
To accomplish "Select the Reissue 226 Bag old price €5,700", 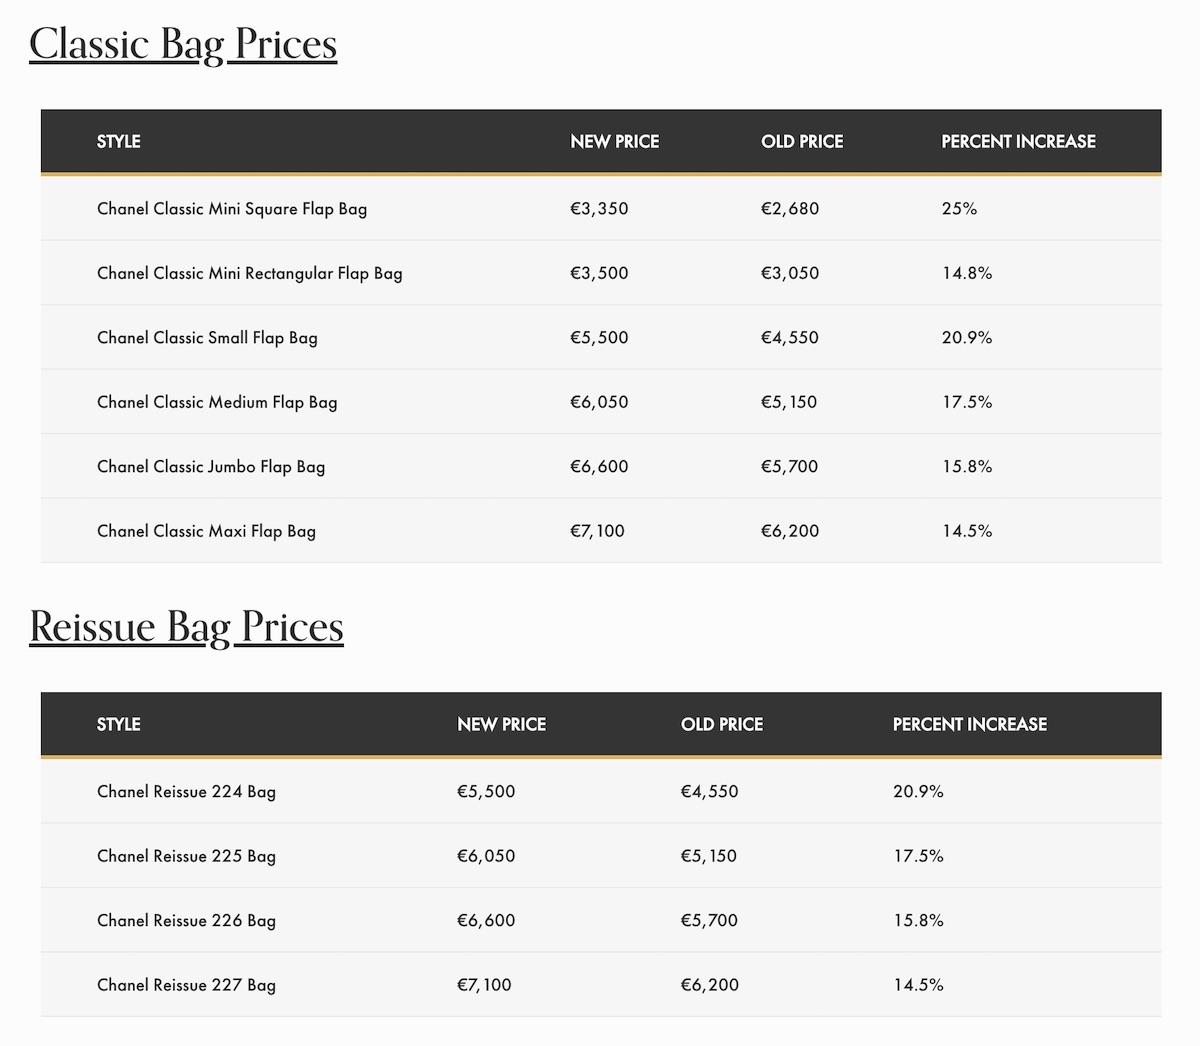I will click(x=710, y=921).
